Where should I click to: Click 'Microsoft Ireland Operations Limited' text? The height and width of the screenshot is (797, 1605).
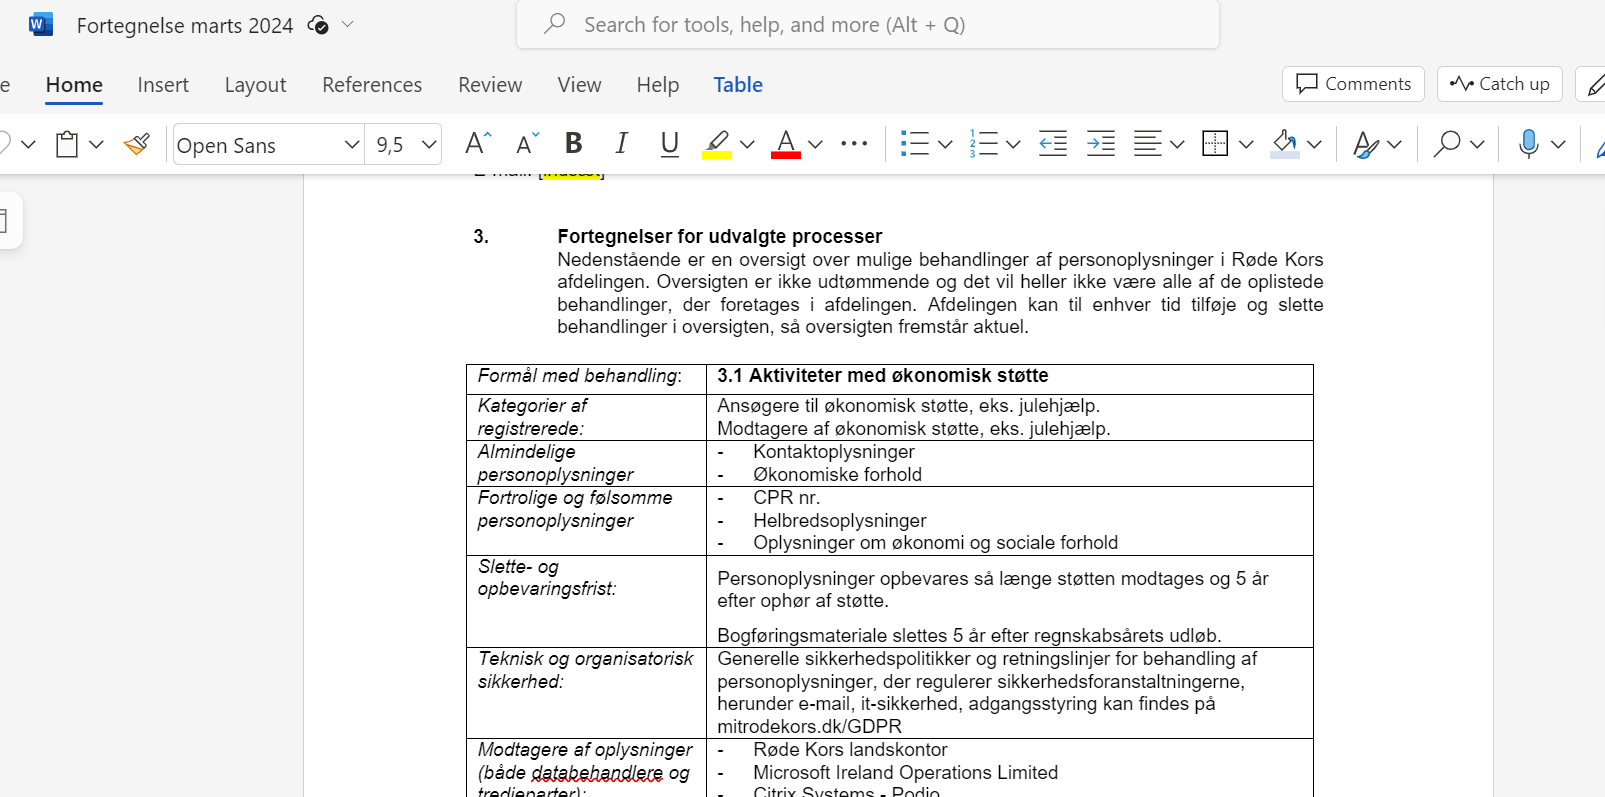point(906,773)
